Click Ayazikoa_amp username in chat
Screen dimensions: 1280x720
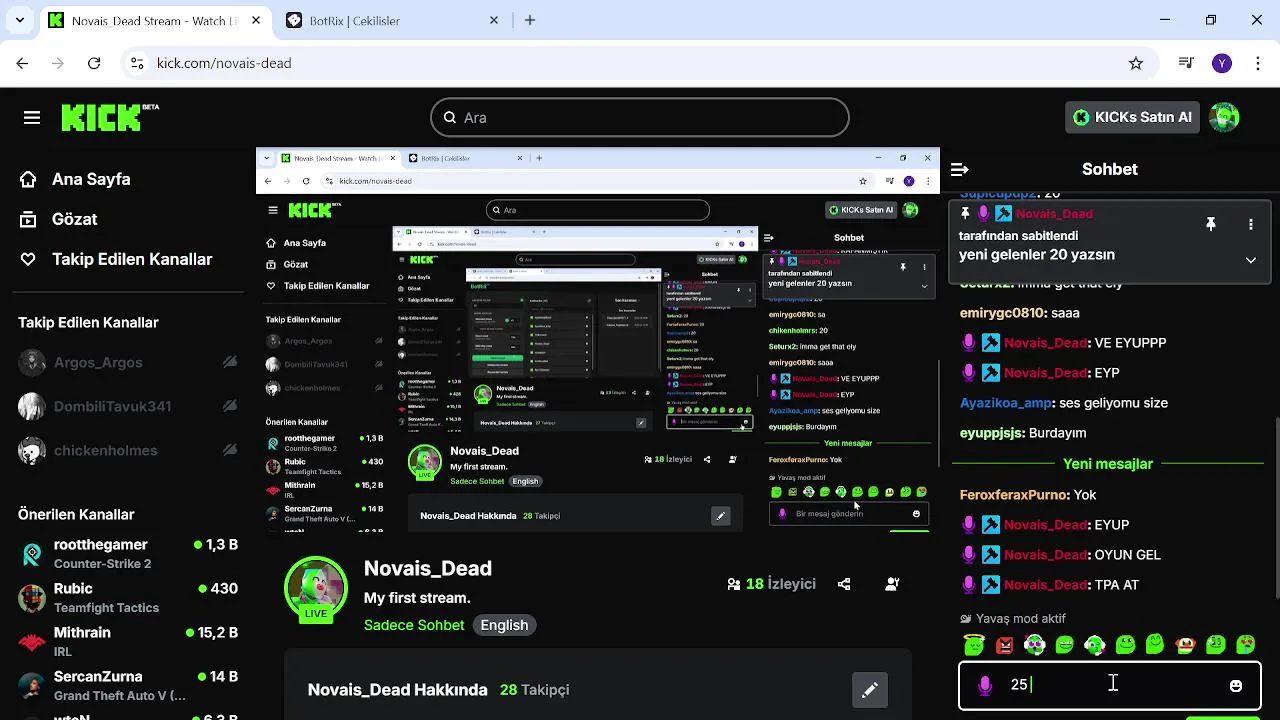point(1006,403)
